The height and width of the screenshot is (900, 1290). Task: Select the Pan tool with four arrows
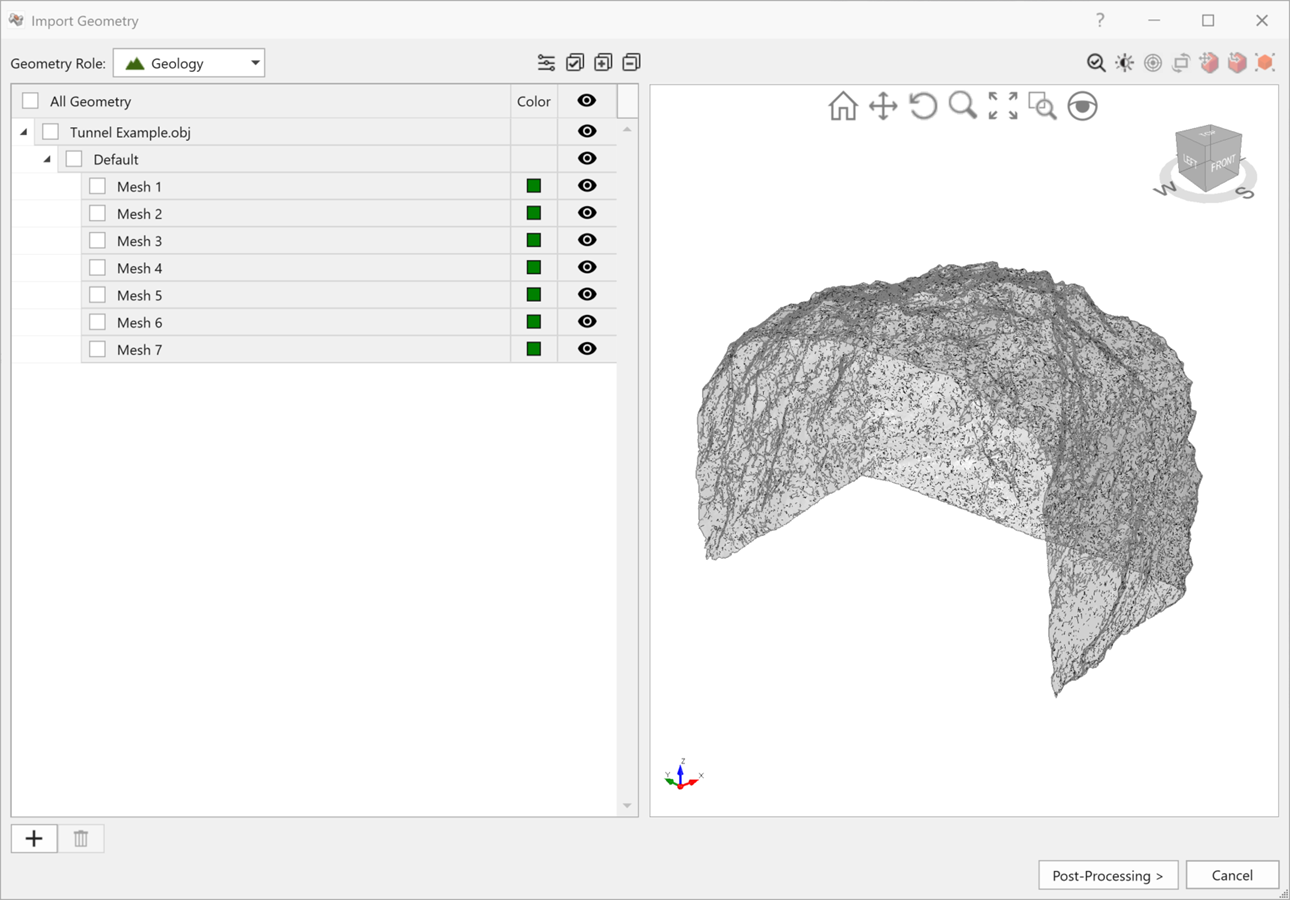coord(882,106)
